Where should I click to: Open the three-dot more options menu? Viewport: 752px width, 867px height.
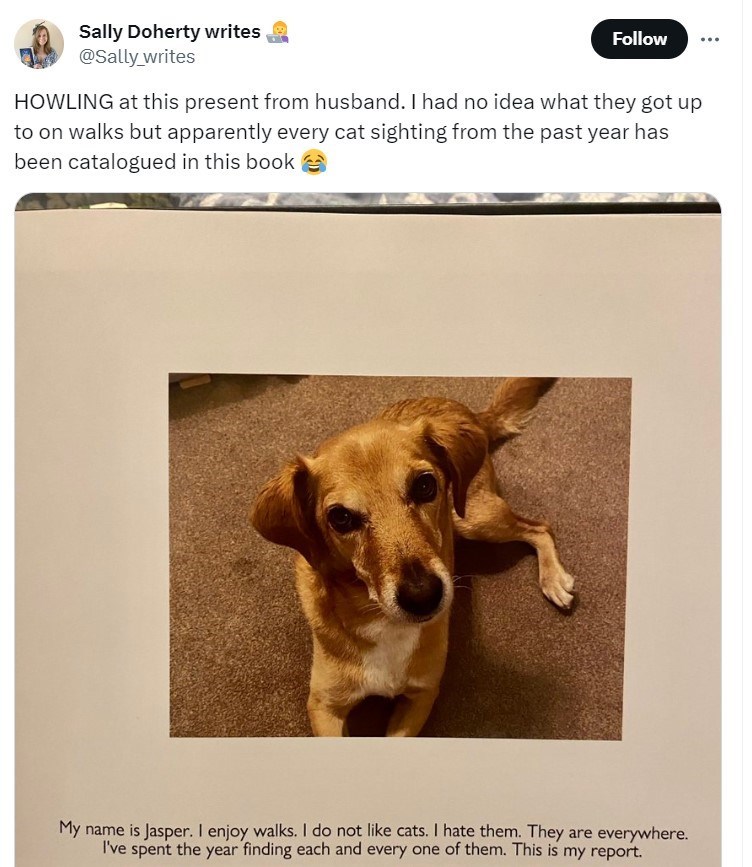coord(709,39)
